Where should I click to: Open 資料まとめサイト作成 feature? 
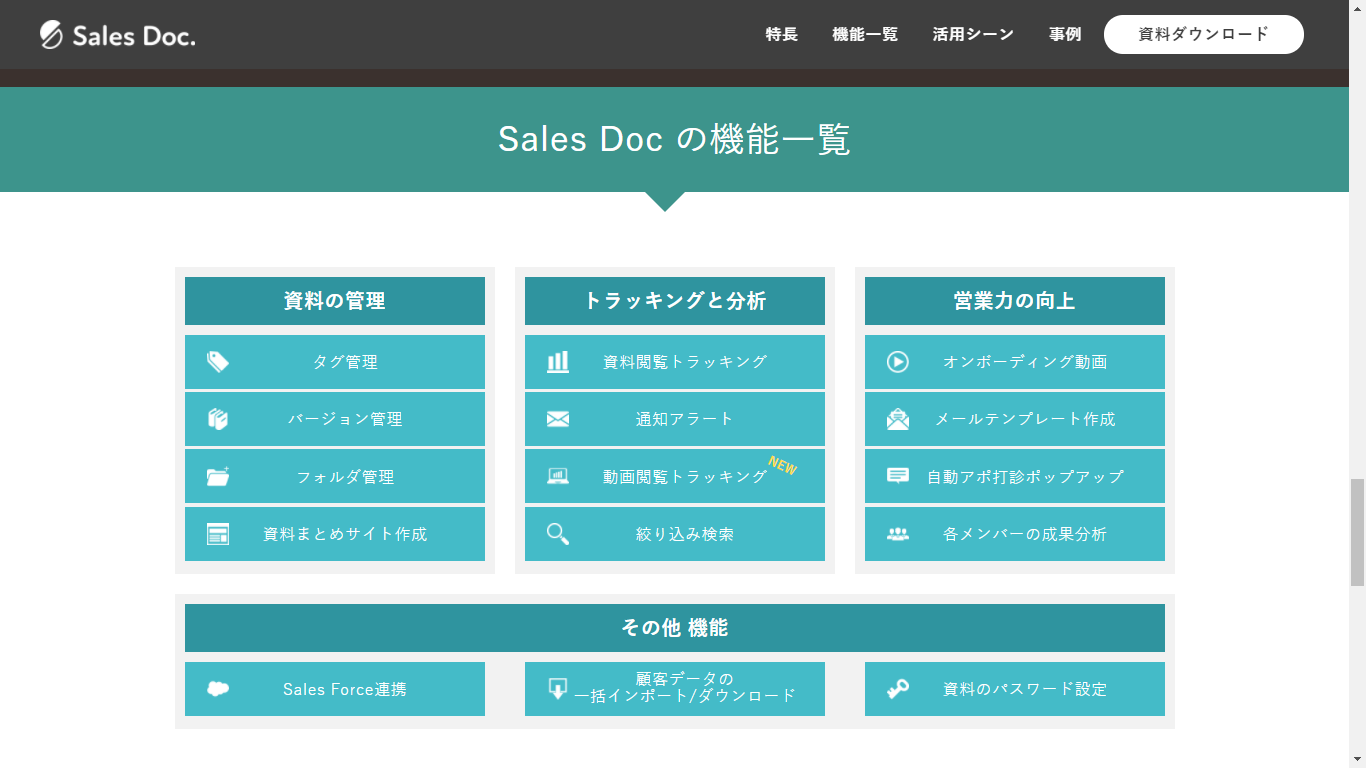335,534
